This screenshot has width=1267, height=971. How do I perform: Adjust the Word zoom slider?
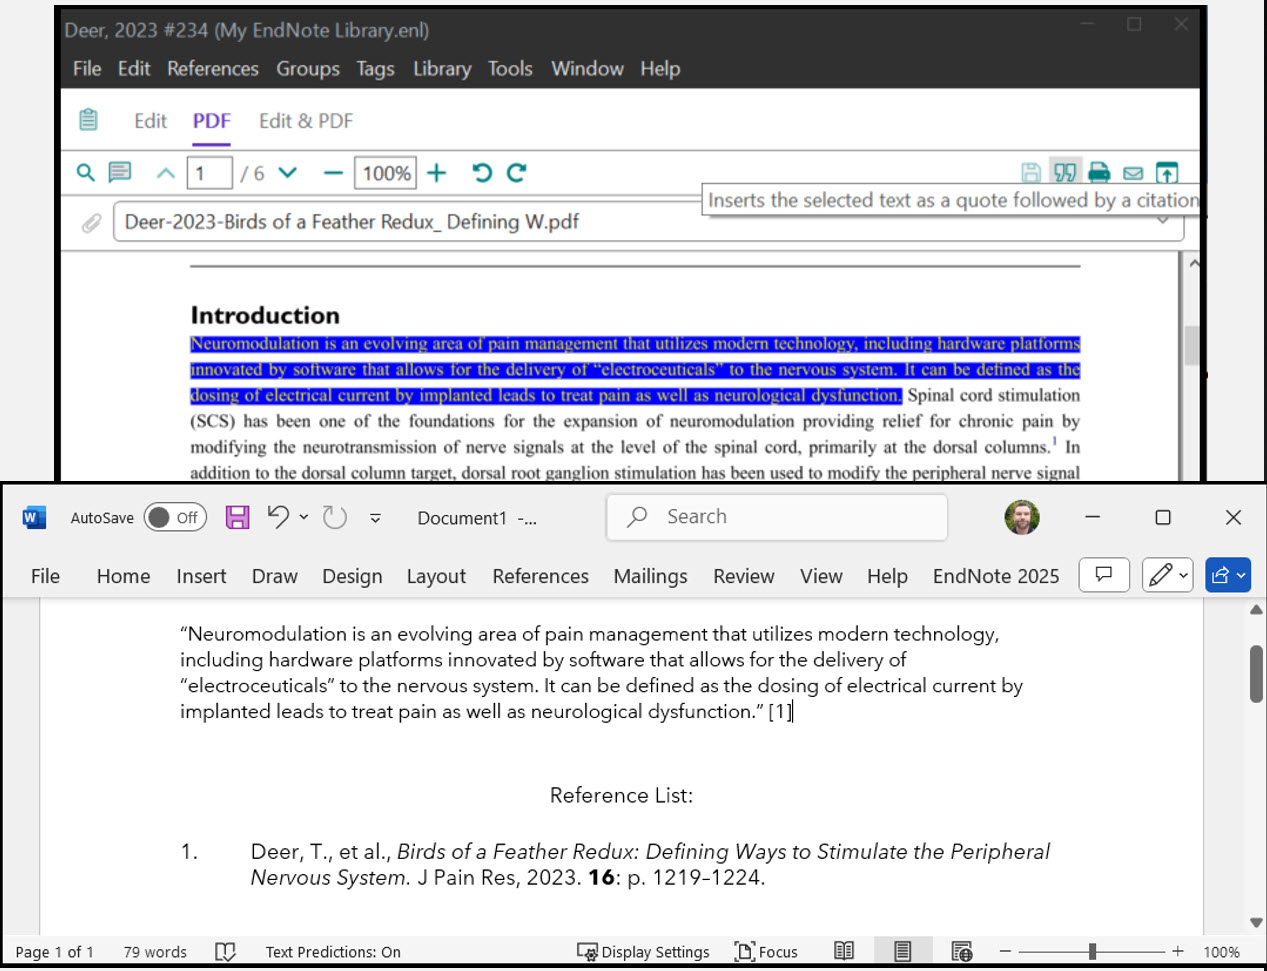click(x=1092, y=951)
